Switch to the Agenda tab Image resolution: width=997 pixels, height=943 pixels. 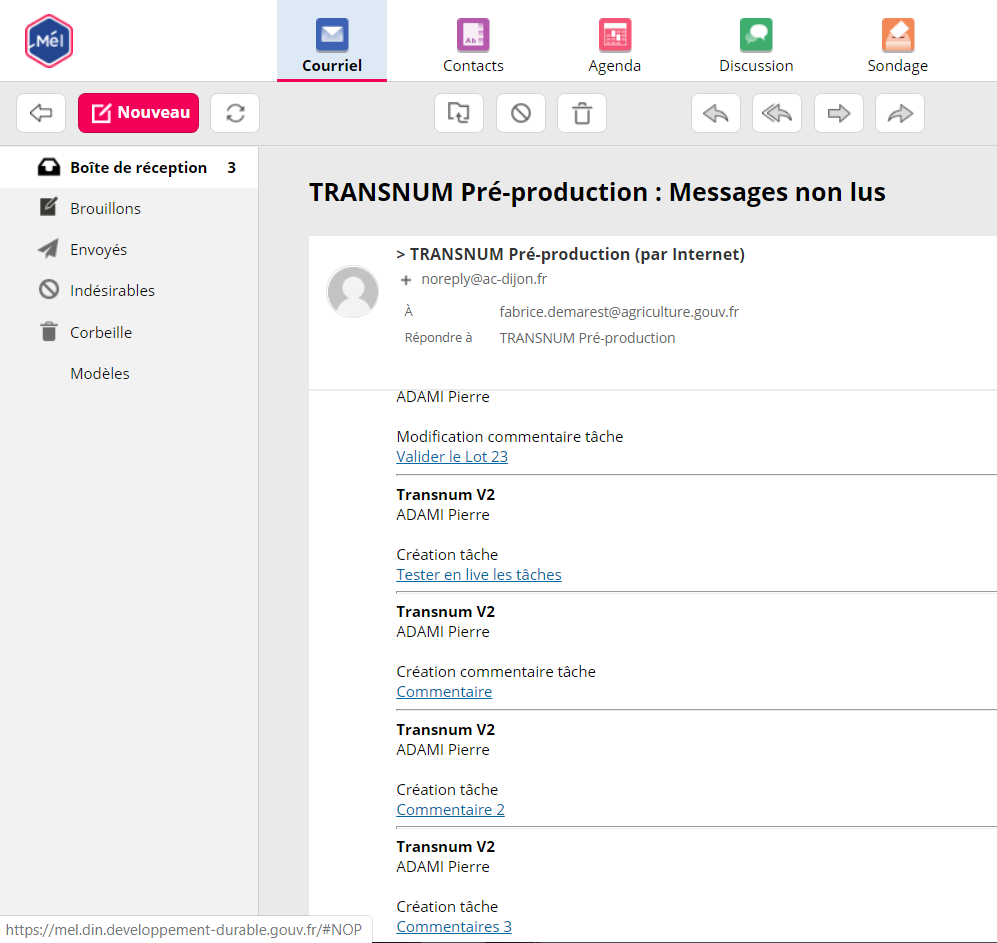614,47
